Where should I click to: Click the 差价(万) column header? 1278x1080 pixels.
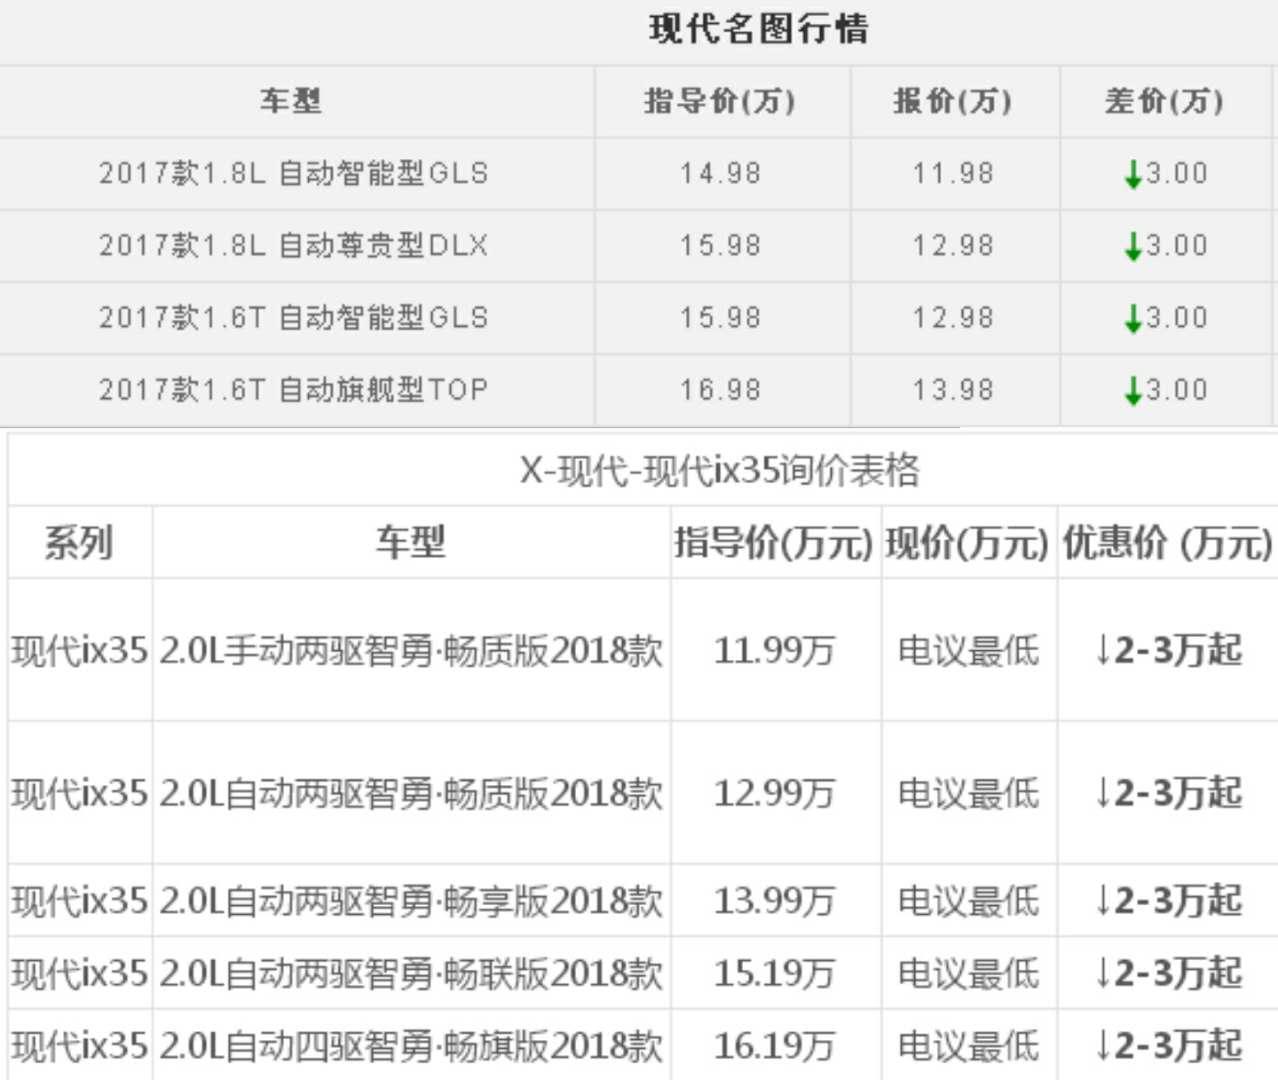pyautogui.click(x=1163, y=101)
